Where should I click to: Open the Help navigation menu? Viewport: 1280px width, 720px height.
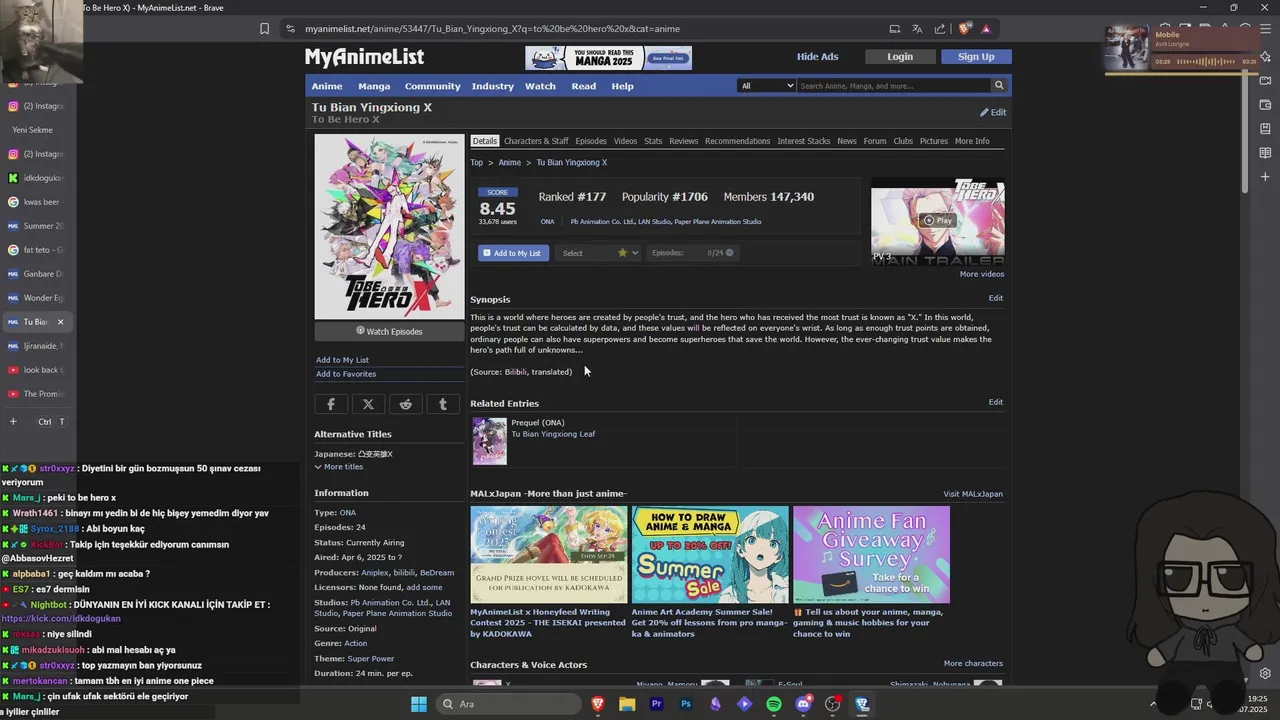(x=622, y=86)
